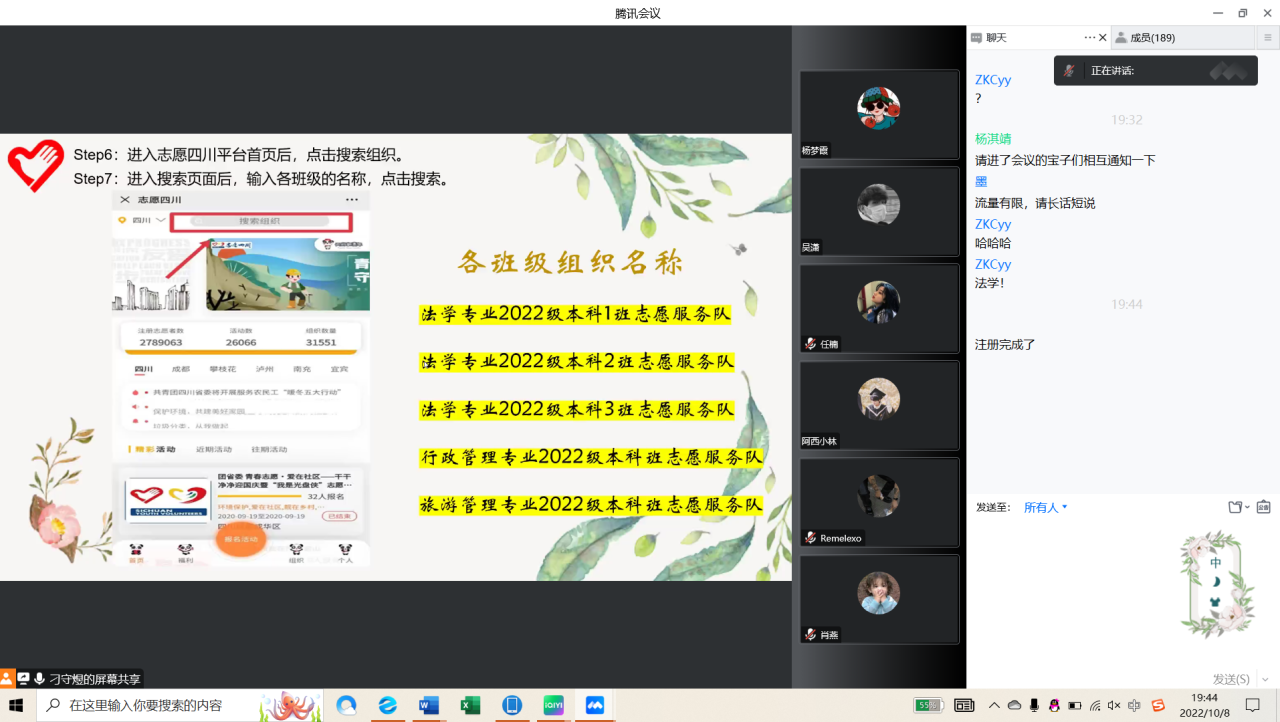
Task: Click sender name ZKCyy in chat
Action: click(993, 80)
